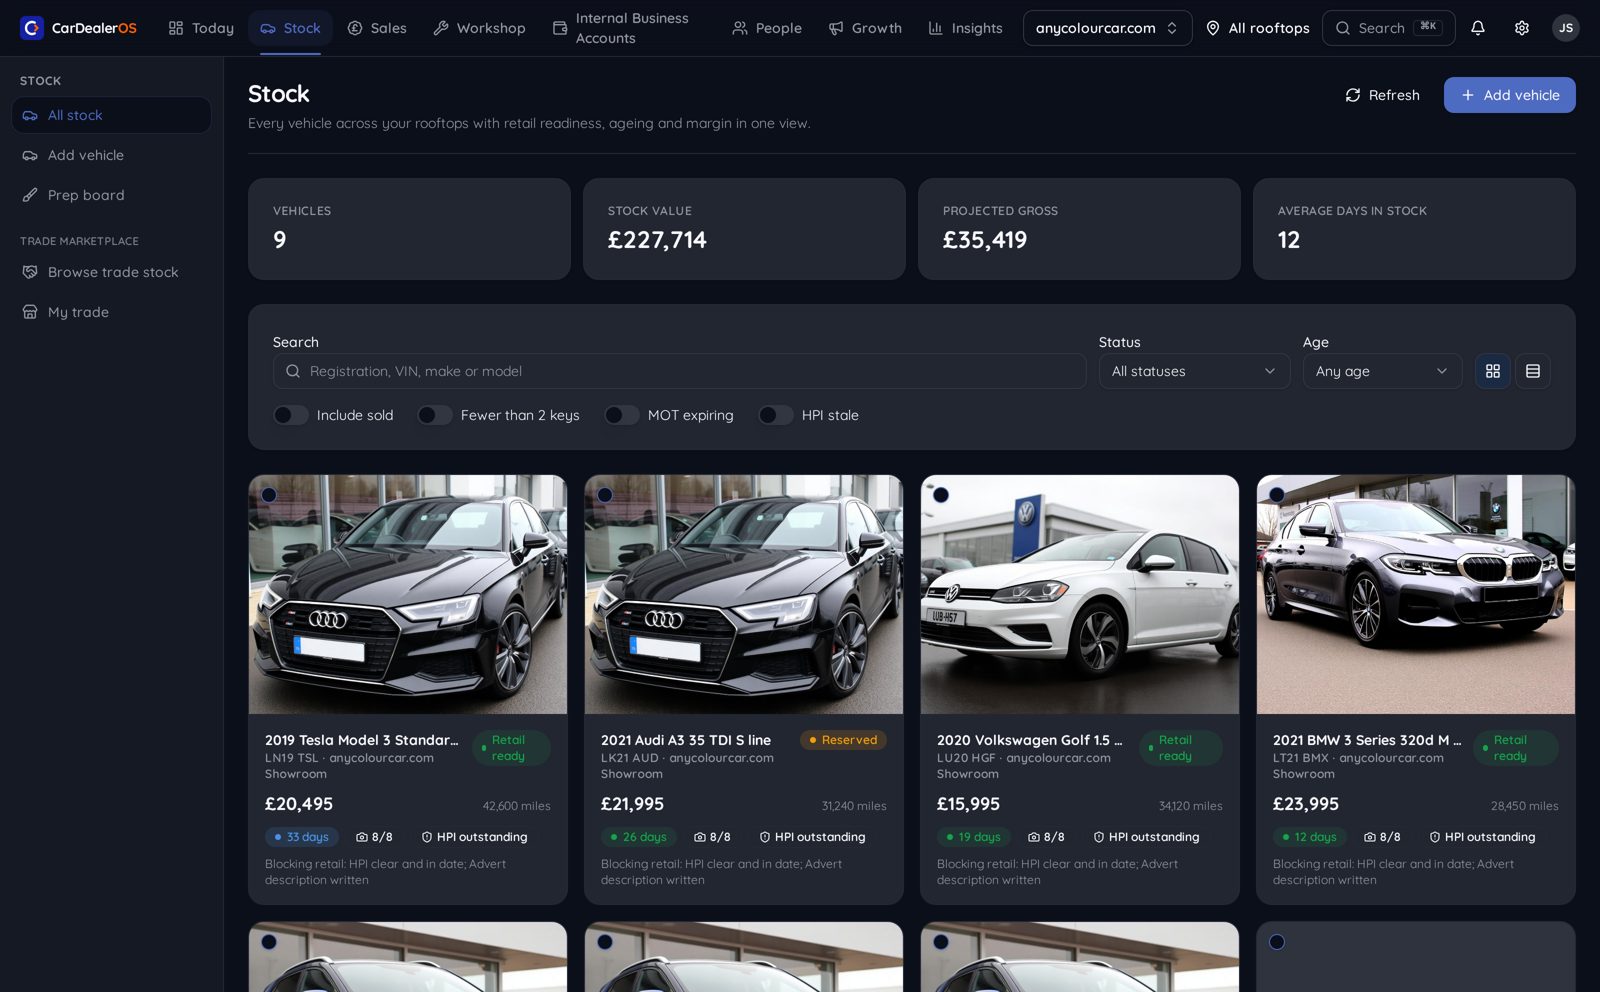Click the Add vehicle car icon in sidebar
1600x992 pixels.
[30, 155]
